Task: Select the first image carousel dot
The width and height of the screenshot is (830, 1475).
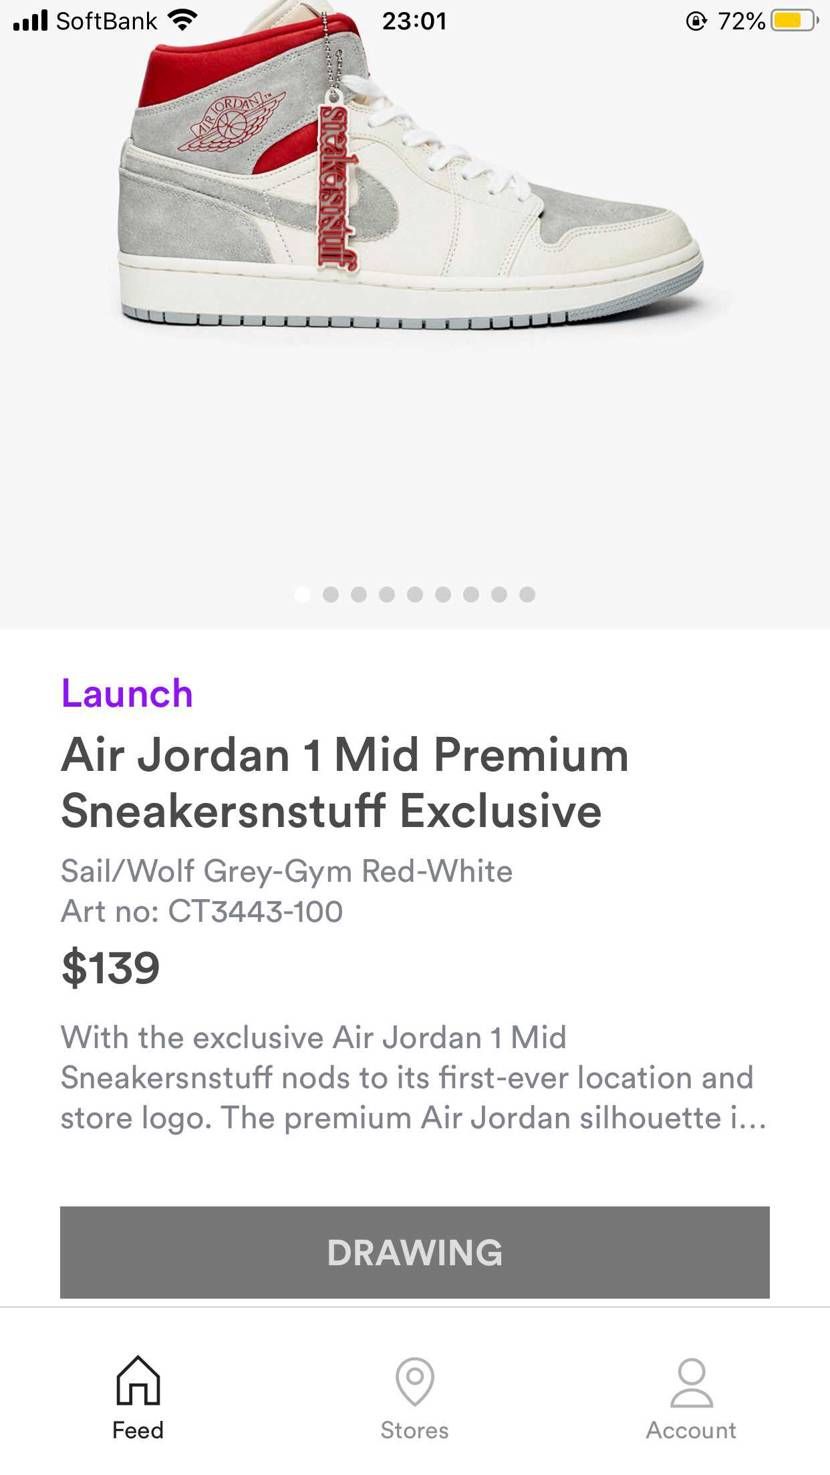Action: (303, 594)
